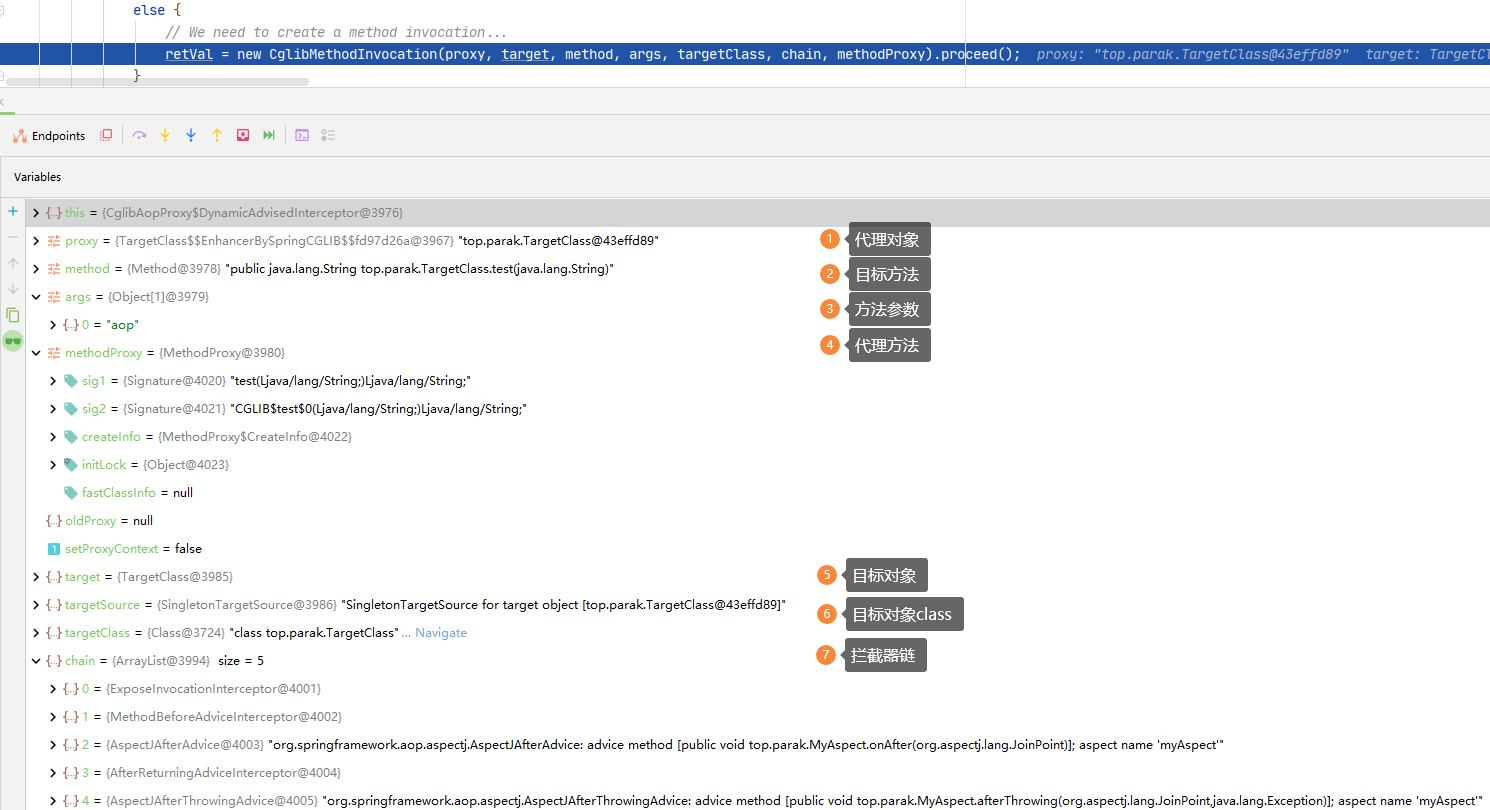Toggle the green glasses watches icon
The image size is (1490, 810).
(x=13, y=341)
